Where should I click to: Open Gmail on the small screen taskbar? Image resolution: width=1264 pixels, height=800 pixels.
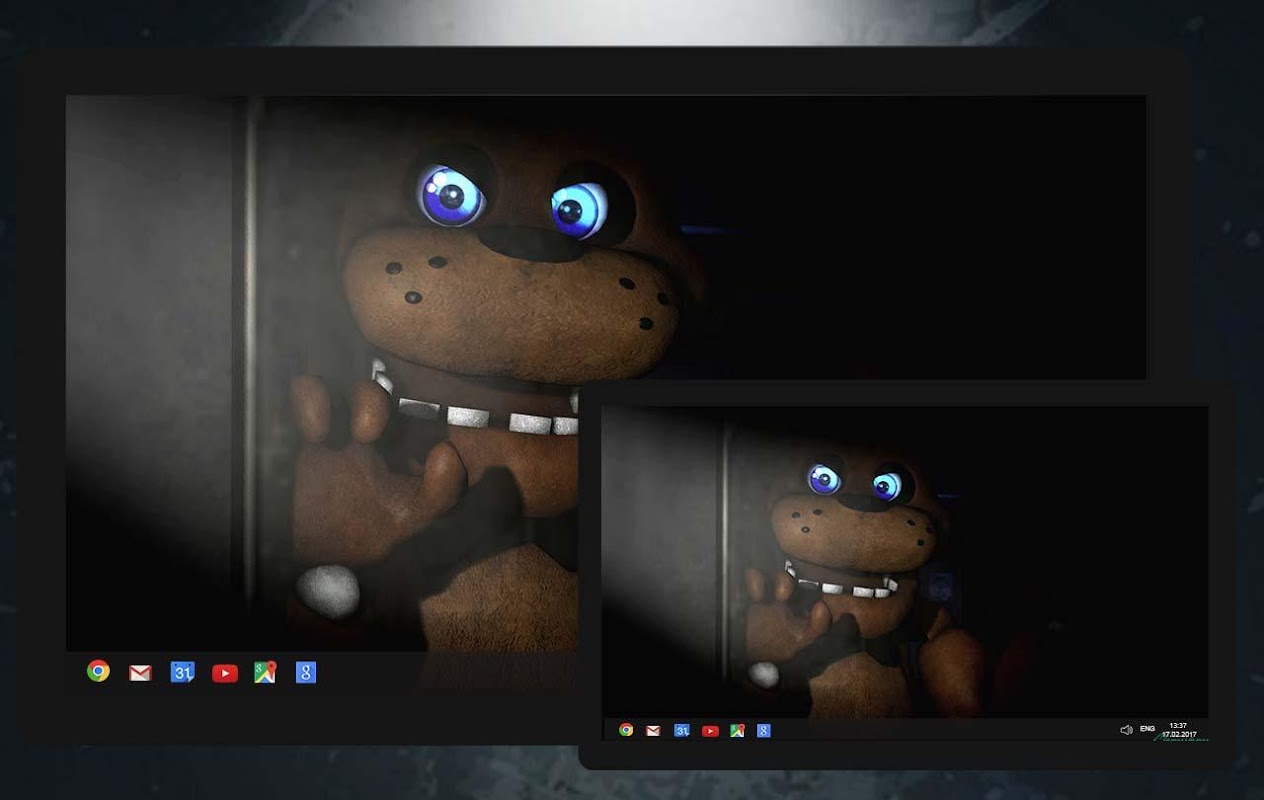pos(653,730)
